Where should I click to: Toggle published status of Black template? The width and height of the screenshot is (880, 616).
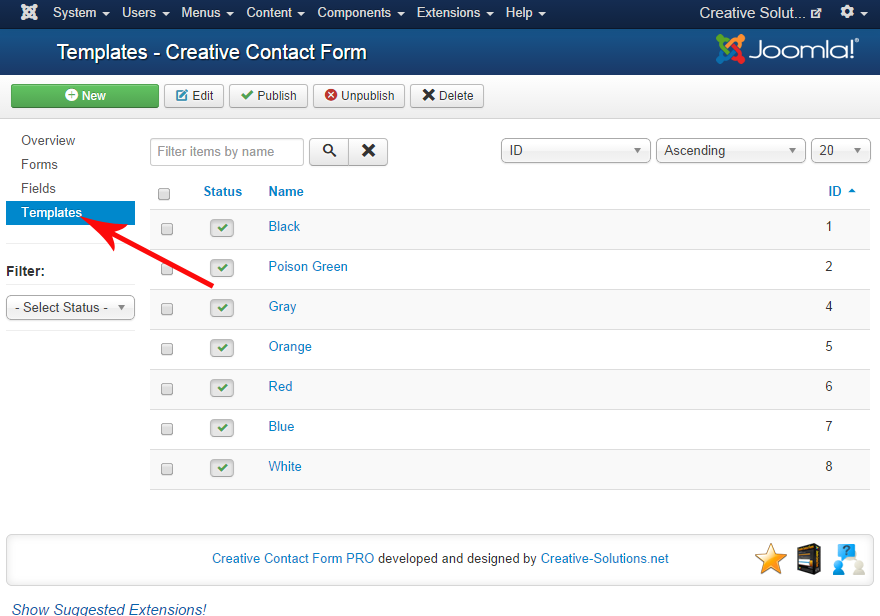[222, 228]
